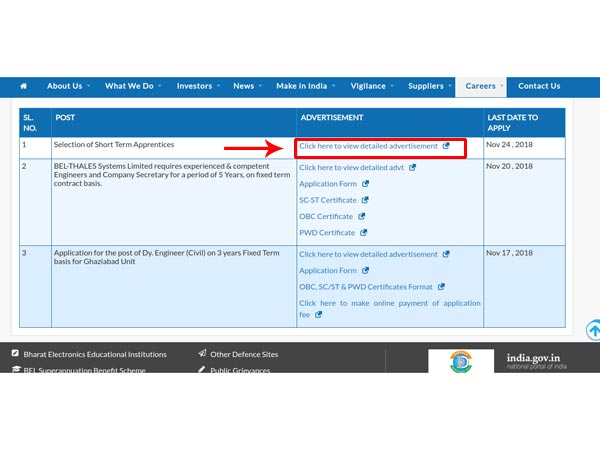Expand the Vigilance dropdown arrow
Image resolution: width=600 pixels, height=450 pixels.
(x=392, y=86)
